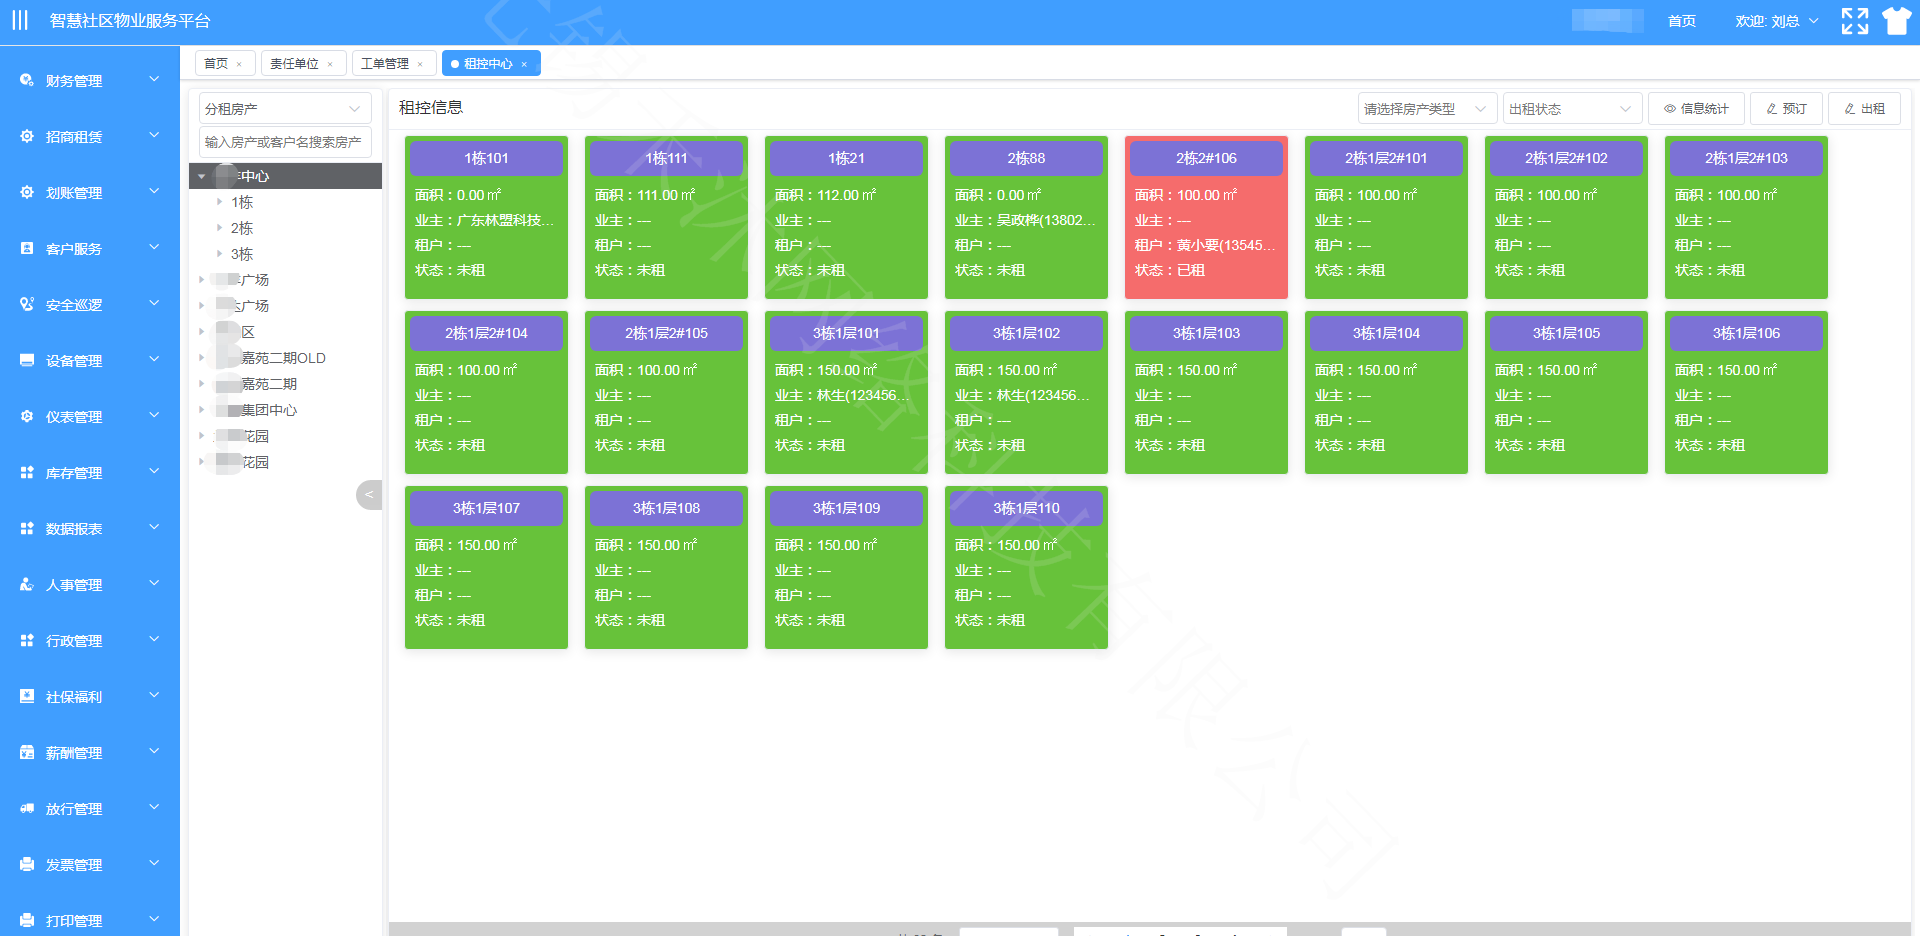Click the 发票管理 sidebar icon
1920x936 pixels.
click(27, 864)
